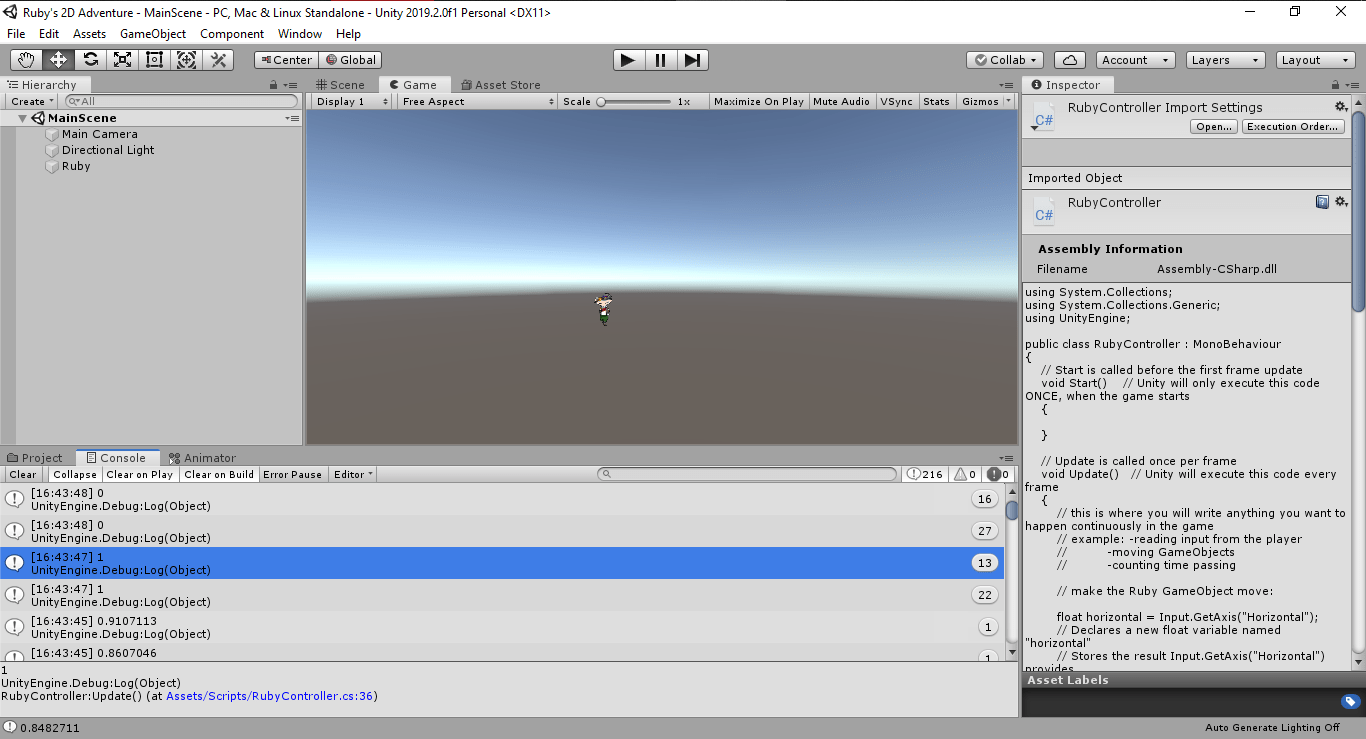Screen dimensions: 1366x739
Task: Open the GameObject menu
Action: point(153,34)
